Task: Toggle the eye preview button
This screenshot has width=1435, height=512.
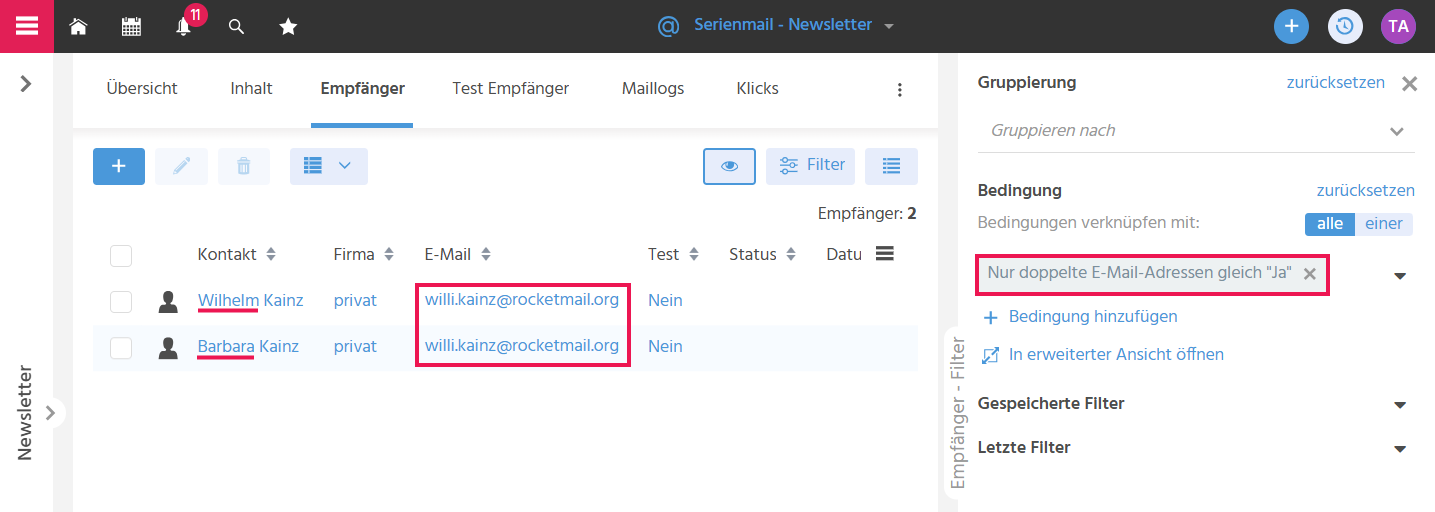Action: pyautogui.click(x=729, y=166)
